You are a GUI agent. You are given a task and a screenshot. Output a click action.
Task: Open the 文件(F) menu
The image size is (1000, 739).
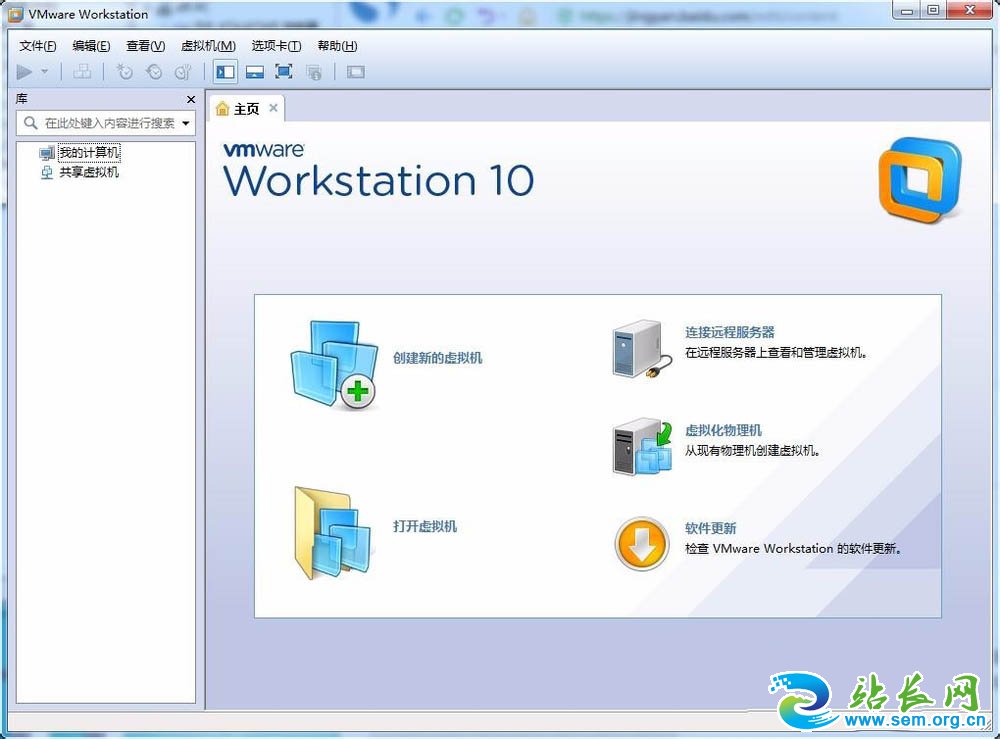(x=38, y=46)
